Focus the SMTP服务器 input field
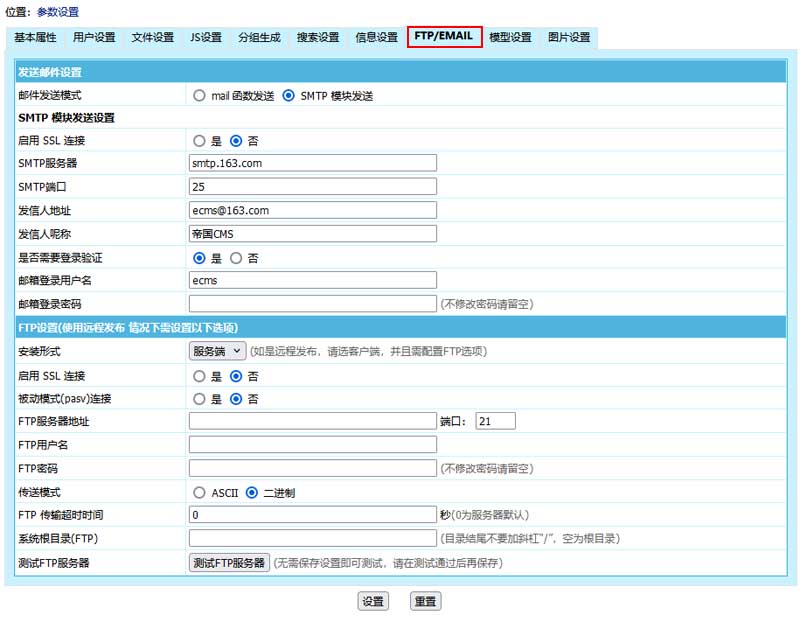The width and height of the screenshot is (800, 629). [x=312, y=163]
